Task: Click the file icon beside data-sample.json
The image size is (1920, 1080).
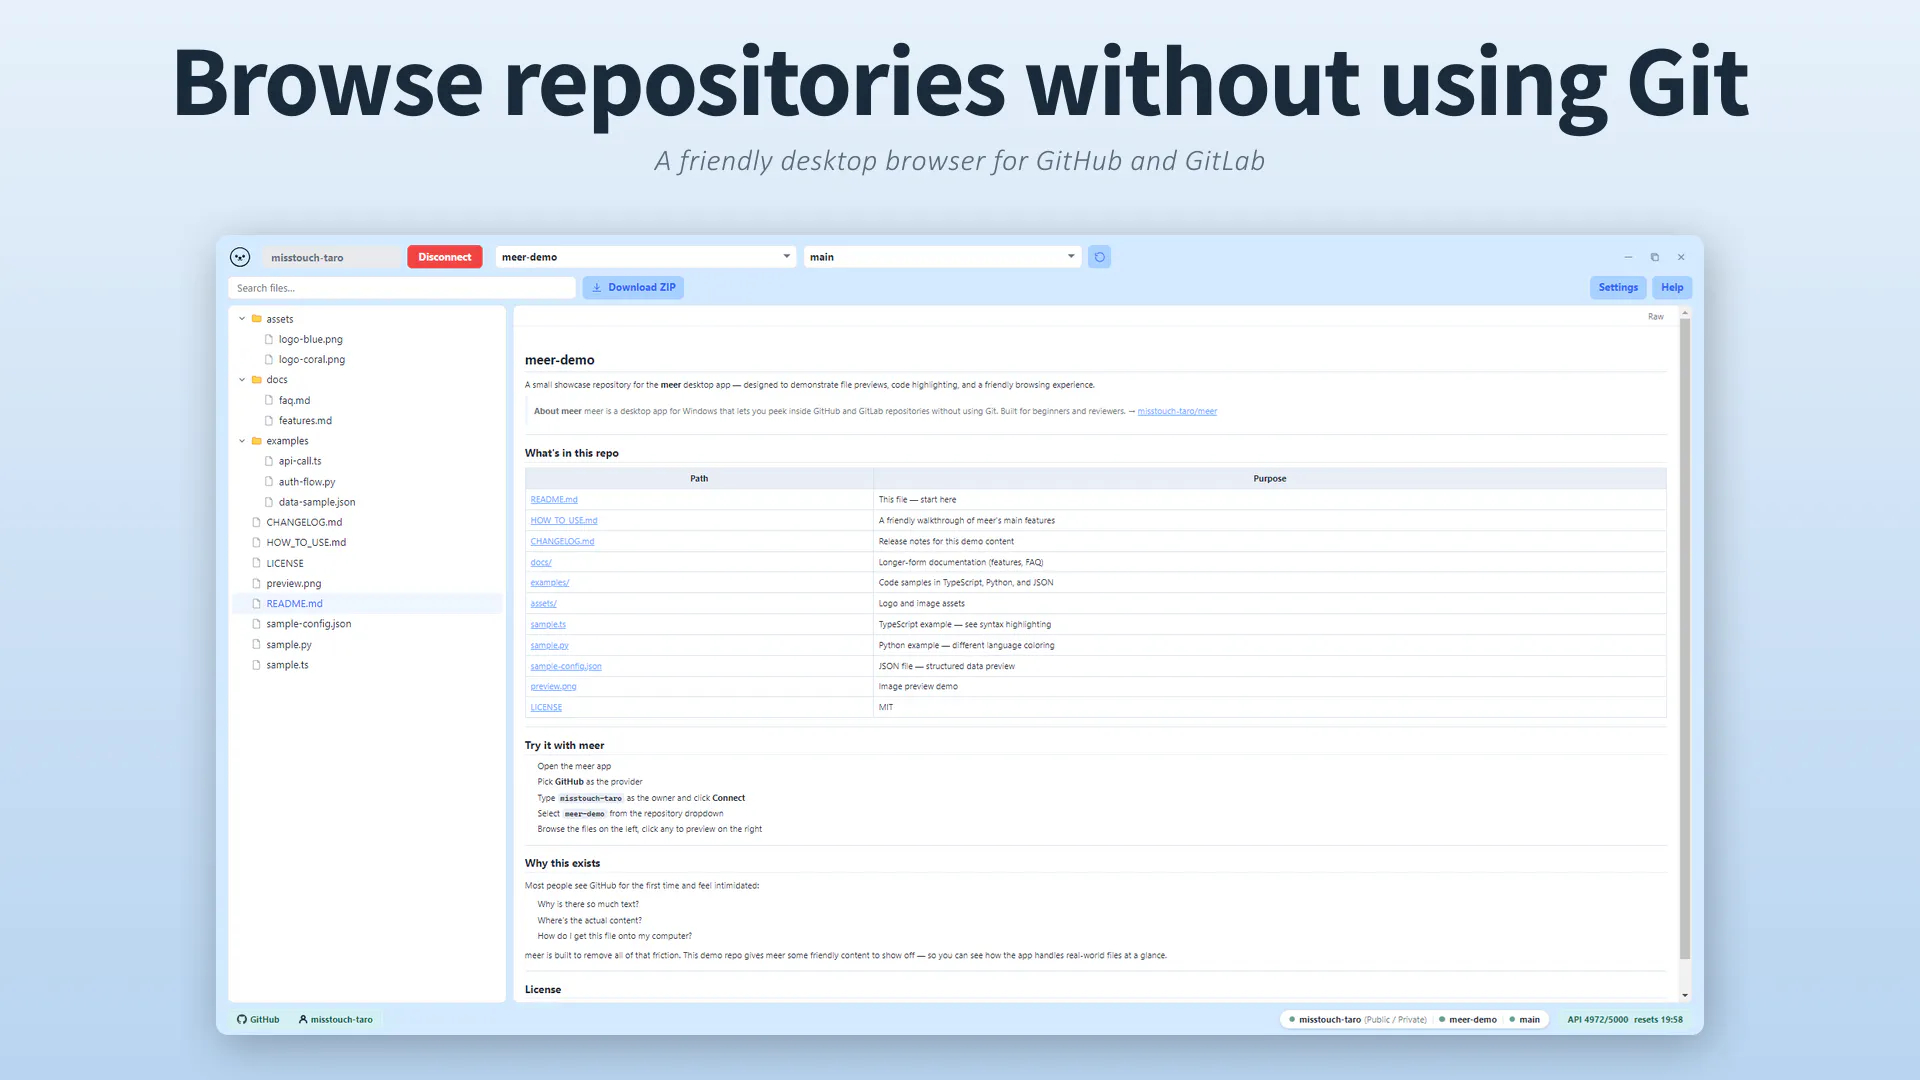Action: click(x=269, y=502)
